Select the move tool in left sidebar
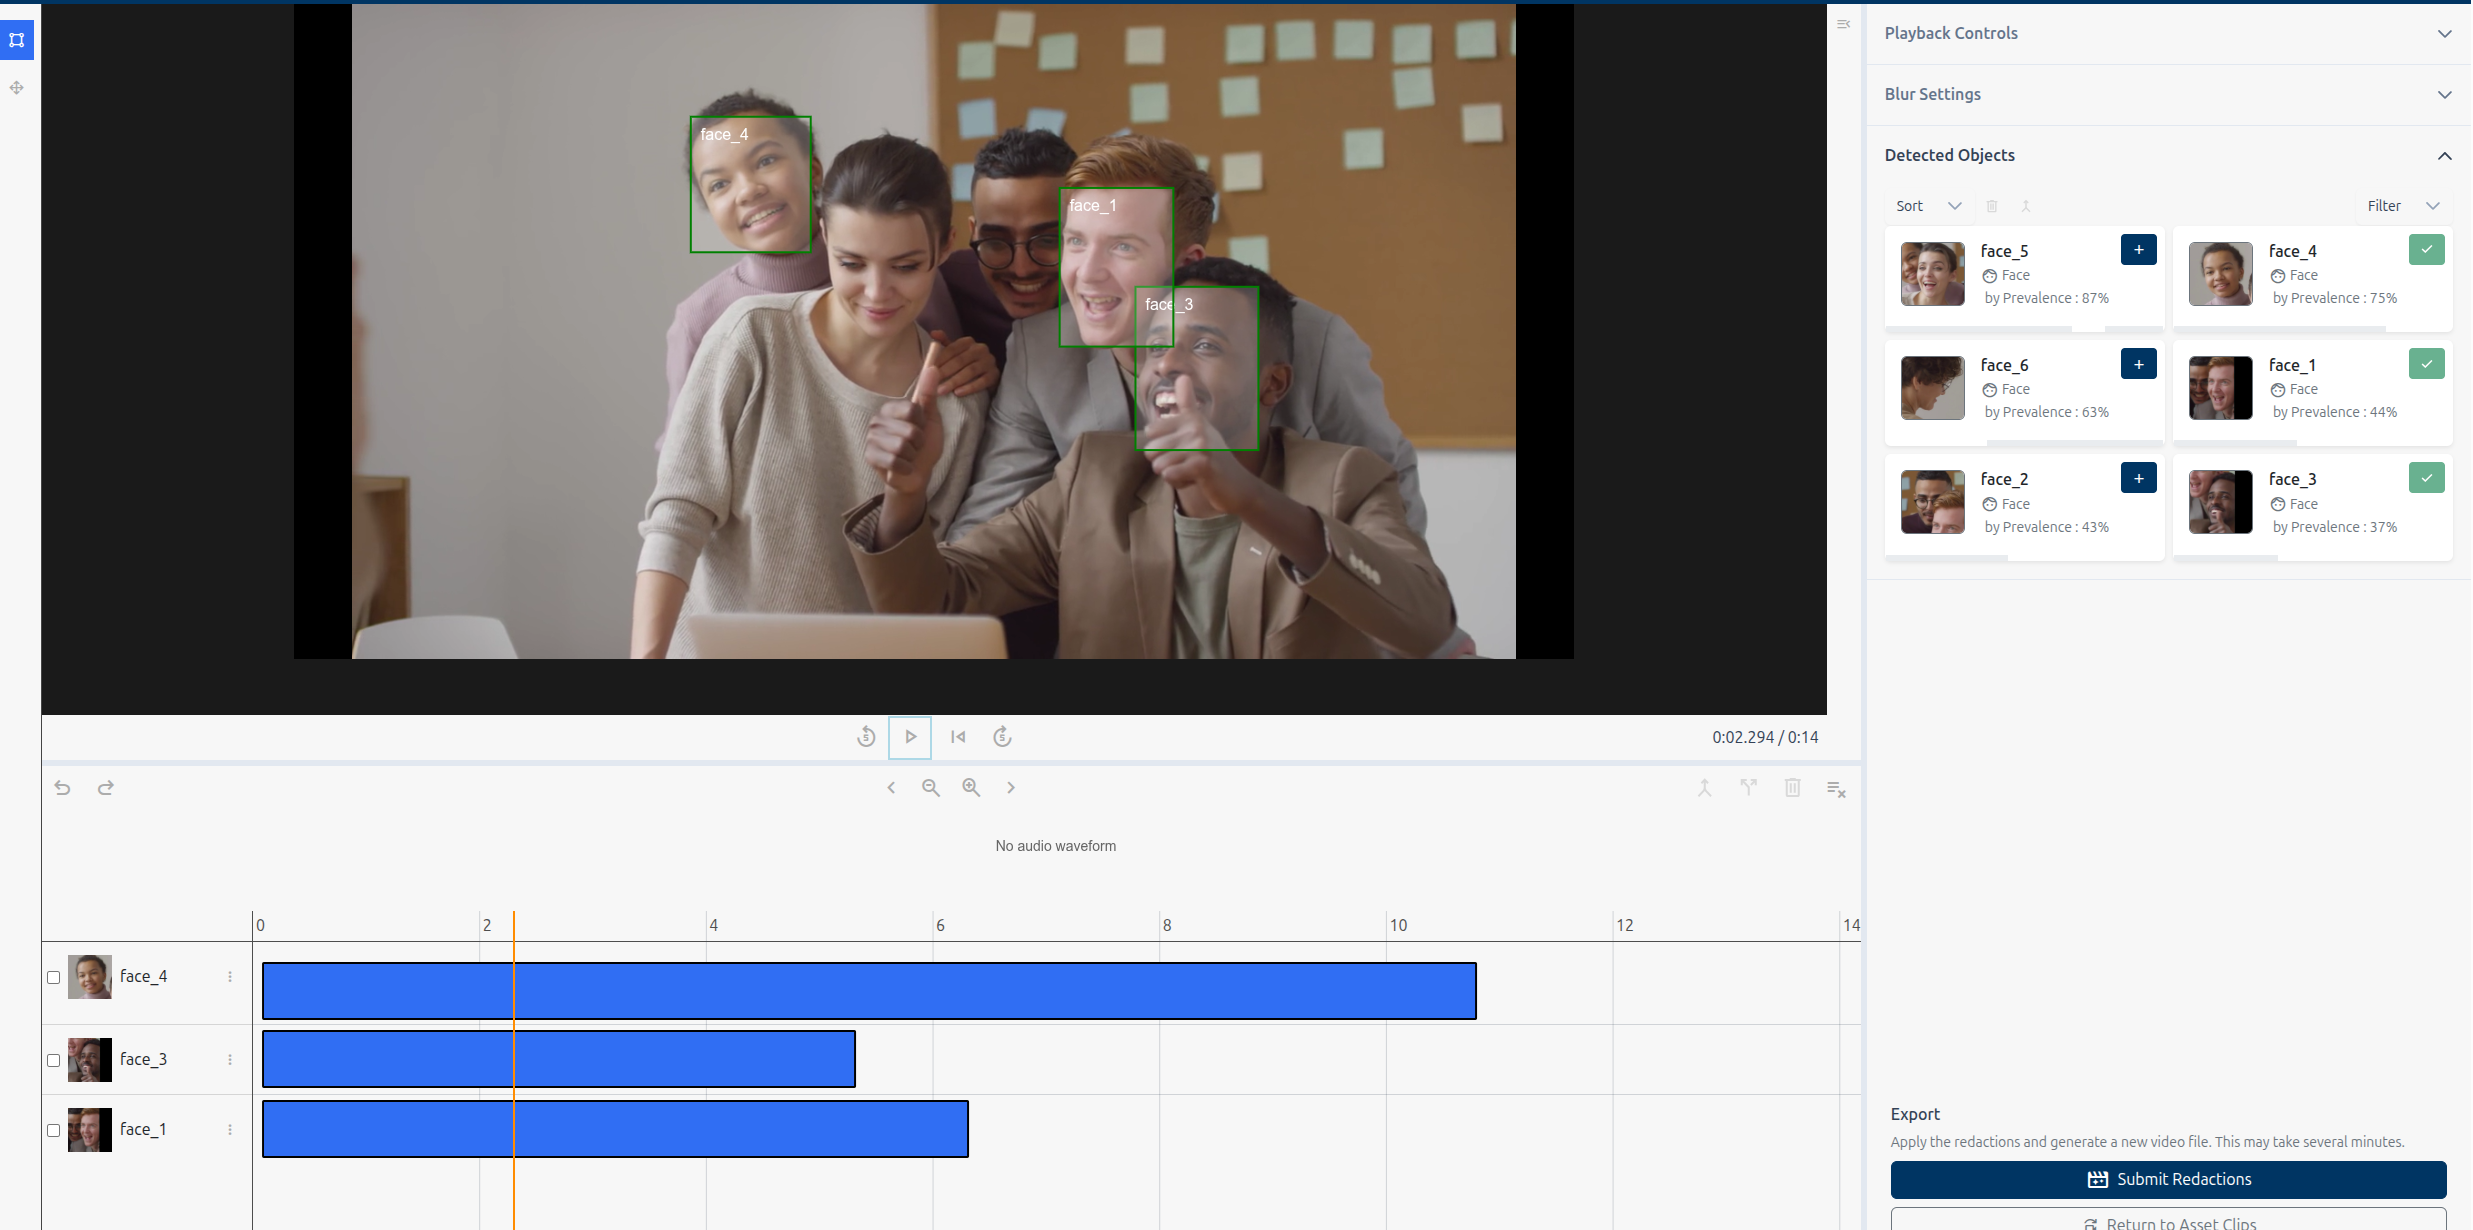The image size is (2473, 1230). [16, 88]
